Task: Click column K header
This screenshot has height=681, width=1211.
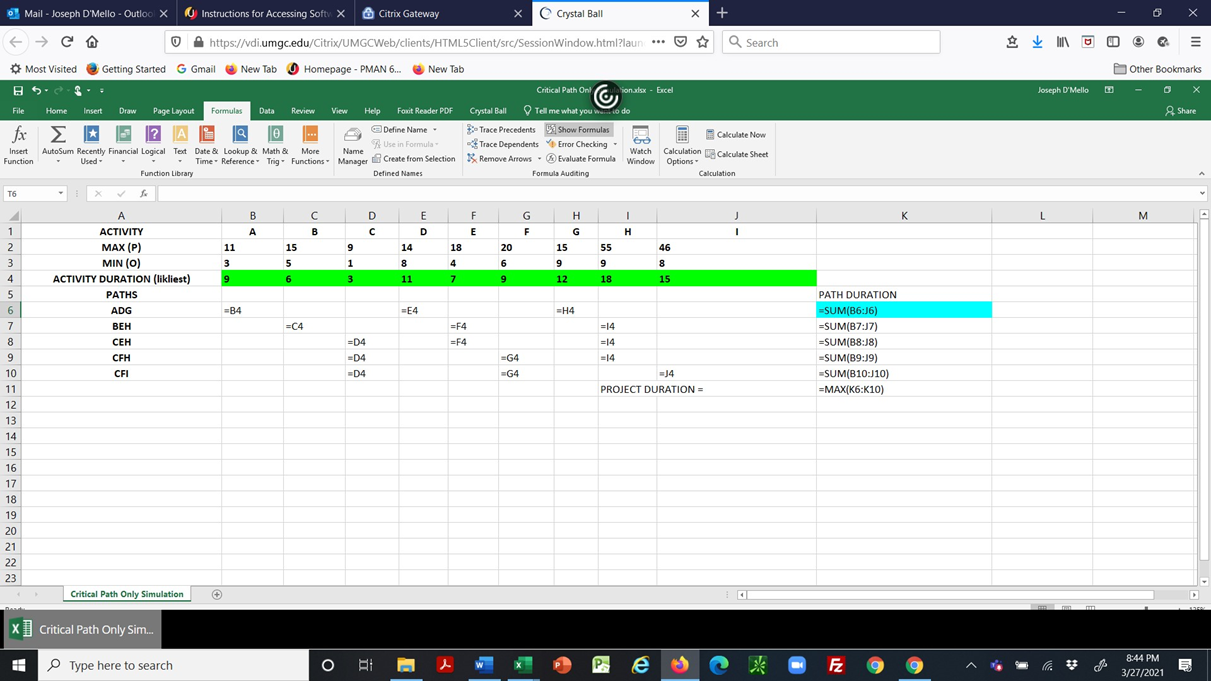Action: 904,215
